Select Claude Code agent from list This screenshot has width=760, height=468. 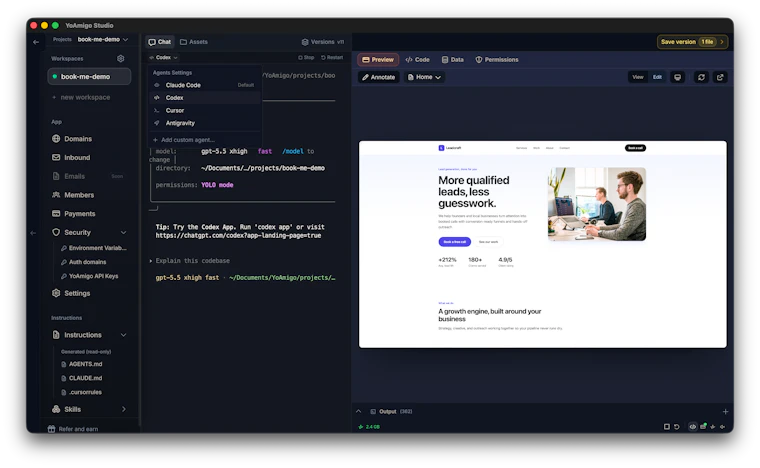tap(205, 85)
